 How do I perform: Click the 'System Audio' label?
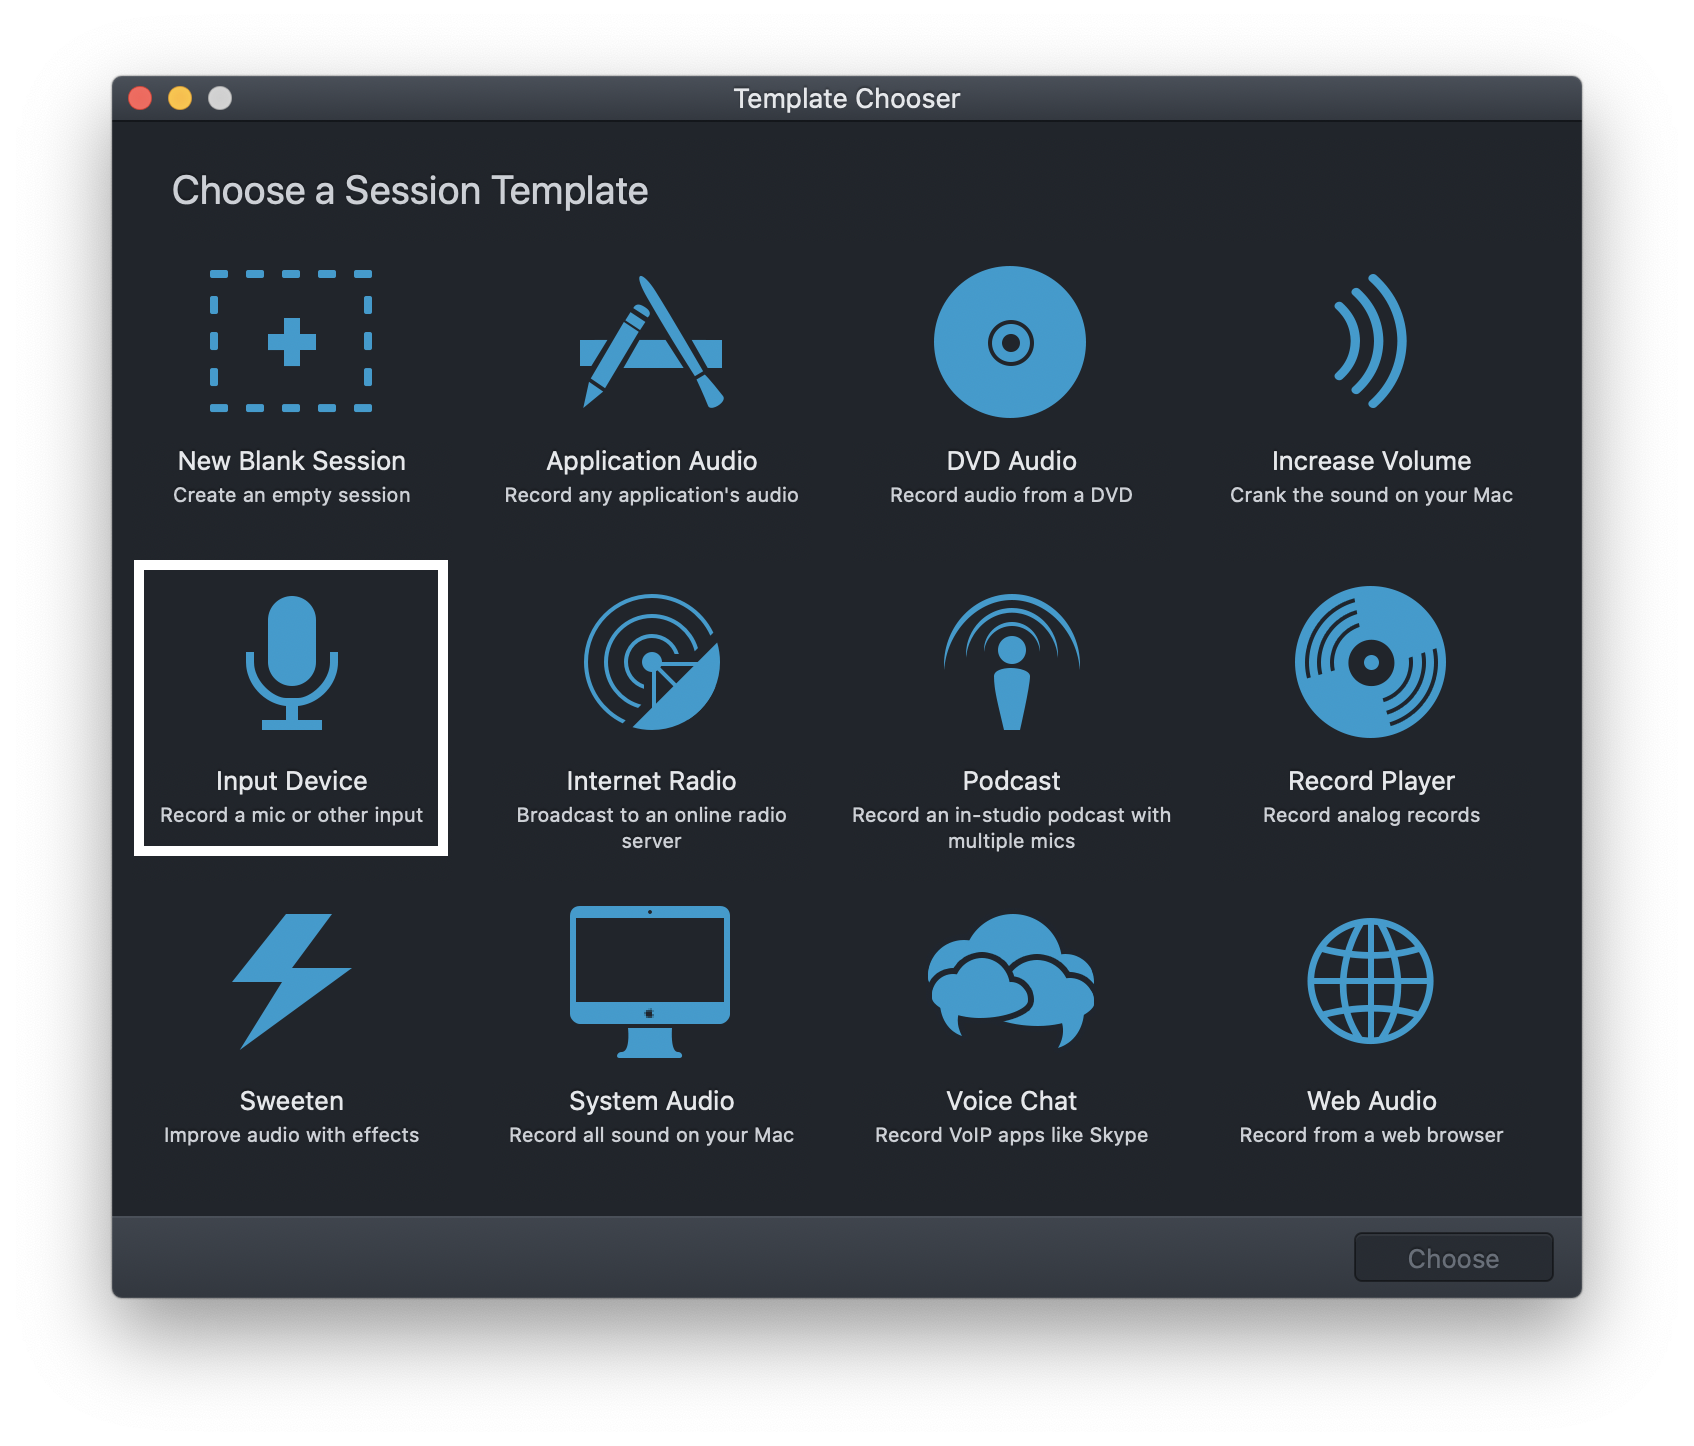click(x=652, y=1101)
